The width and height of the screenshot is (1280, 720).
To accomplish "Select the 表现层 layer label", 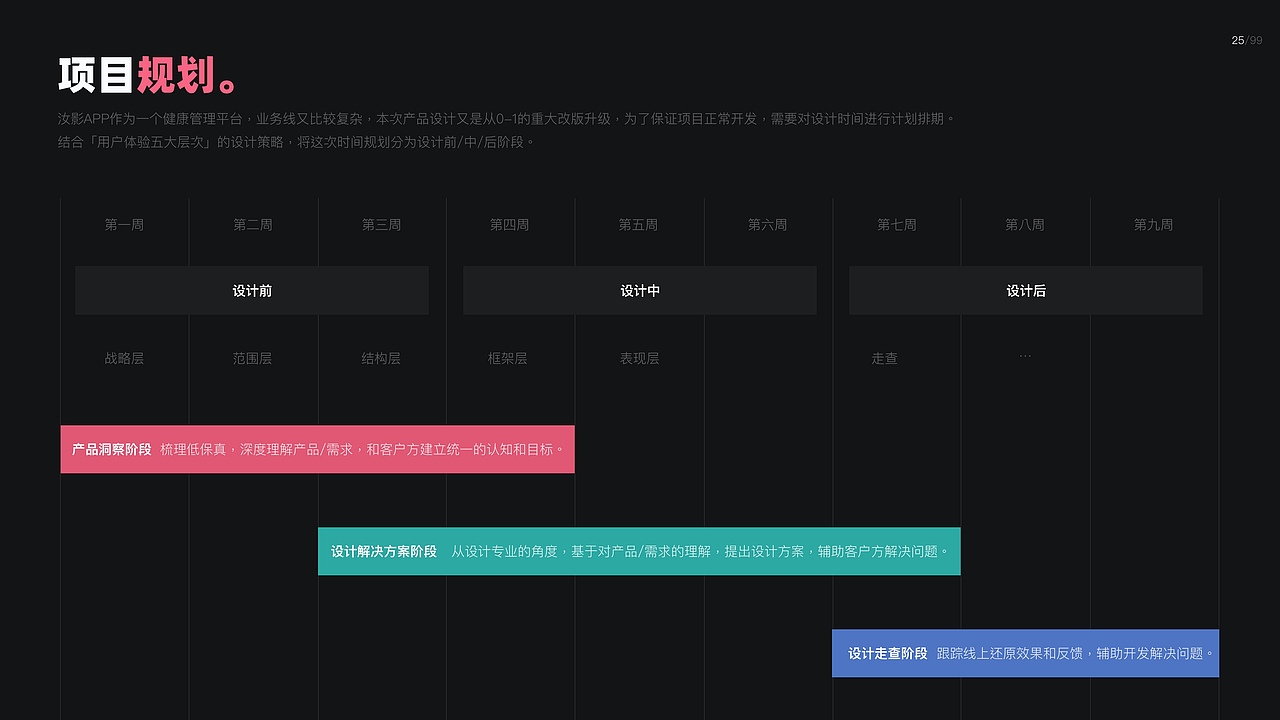I will (639, 357).
